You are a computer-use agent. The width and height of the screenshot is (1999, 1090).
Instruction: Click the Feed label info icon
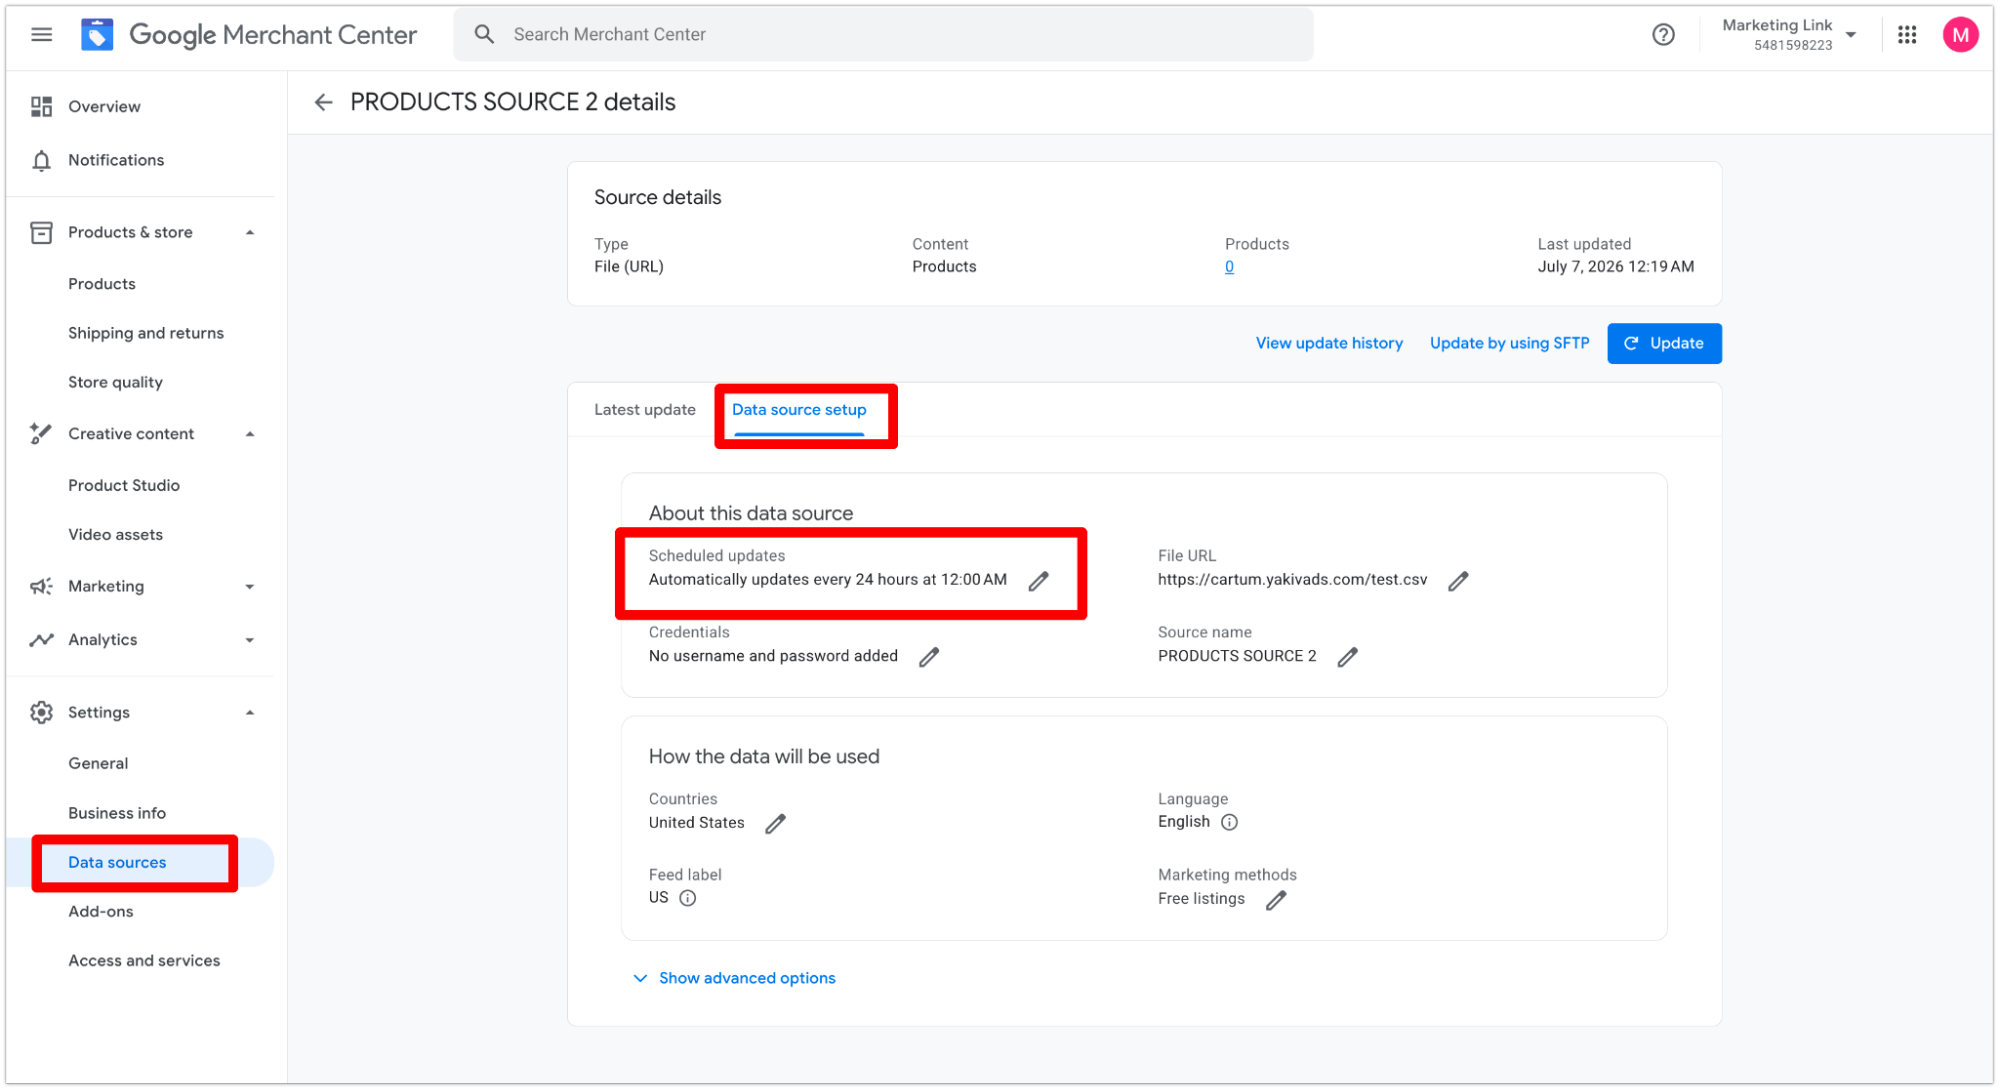(x=688, y=898)
